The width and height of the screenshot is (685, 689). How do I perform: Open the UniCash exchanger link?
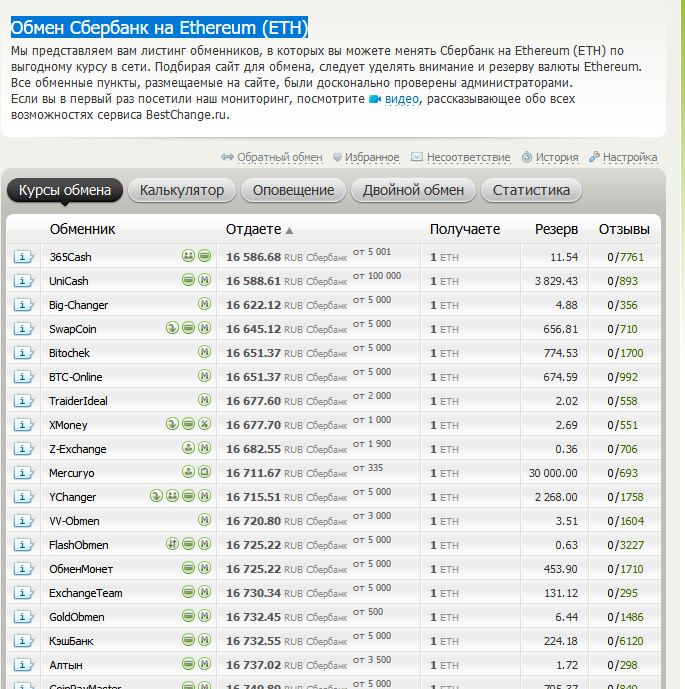(69, 281)
